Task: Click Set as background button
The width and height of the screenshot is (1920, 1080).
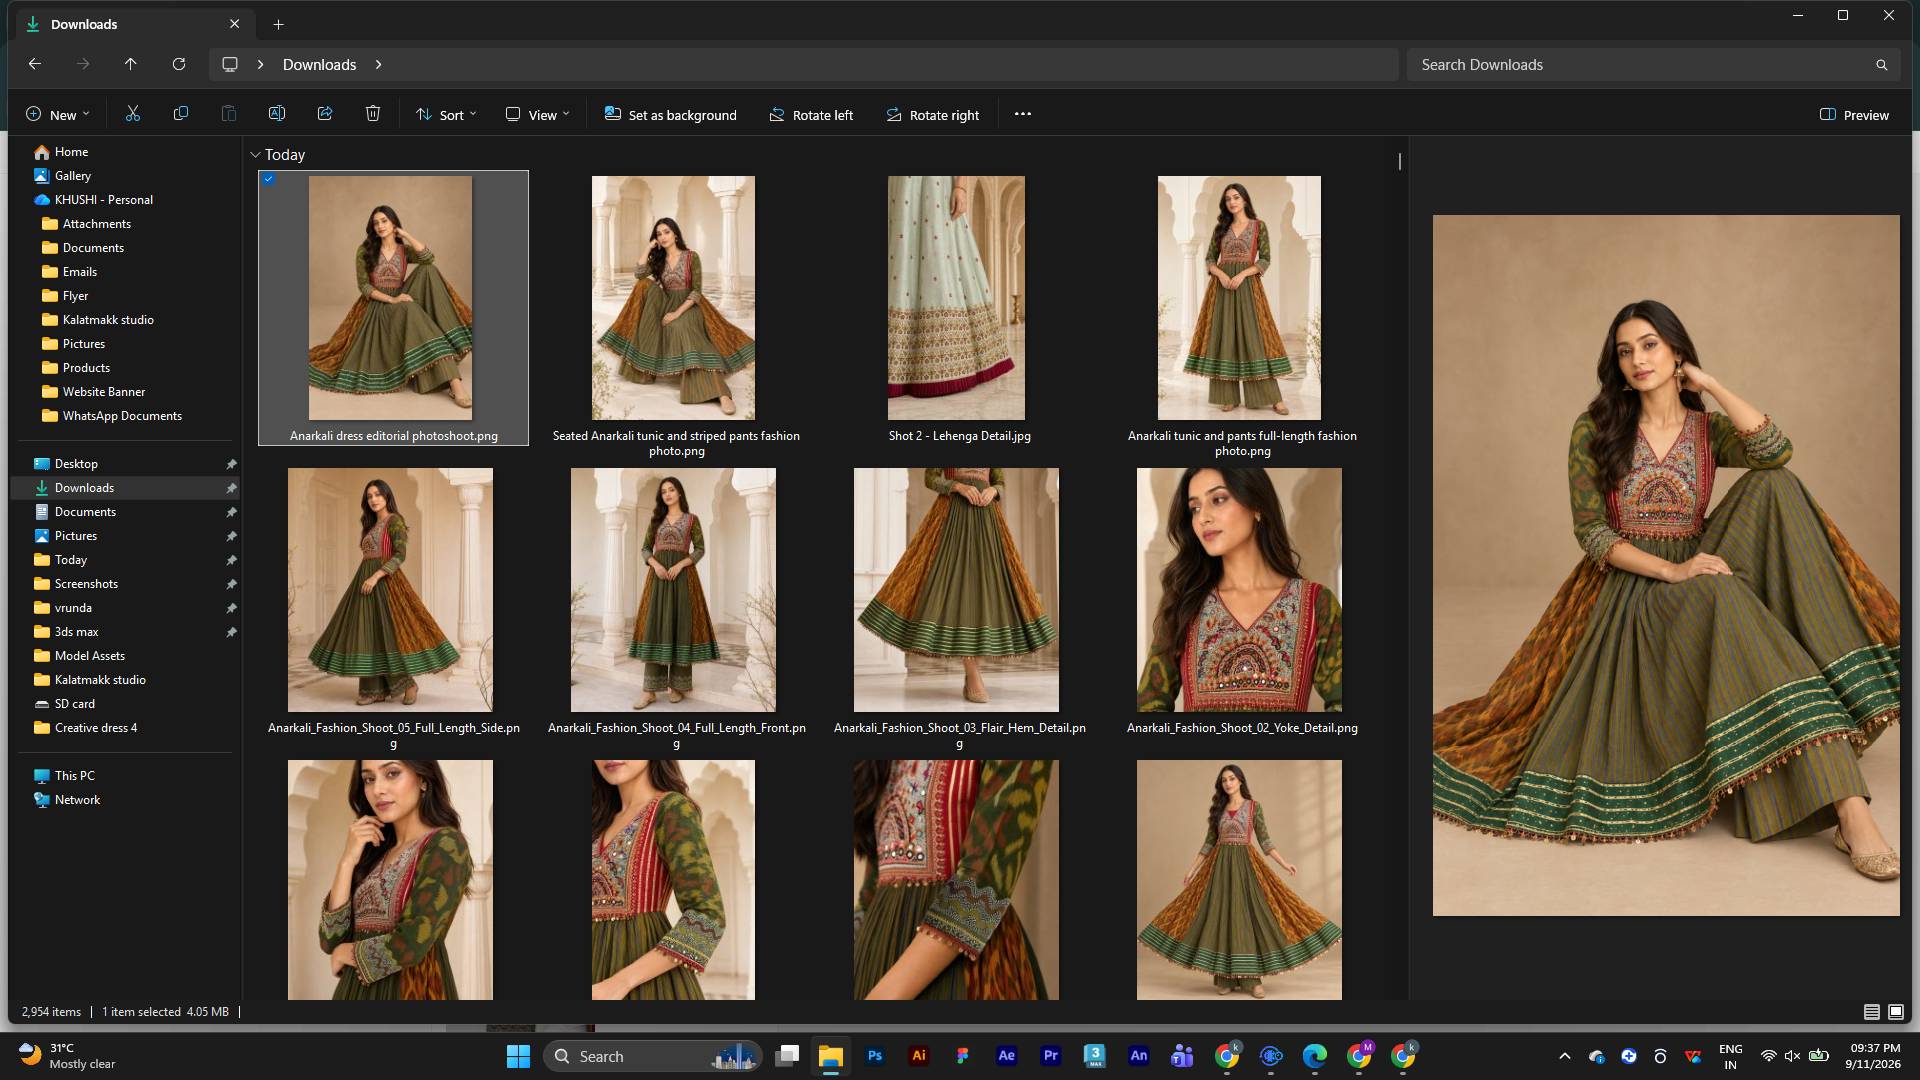Action: [670, 115]
